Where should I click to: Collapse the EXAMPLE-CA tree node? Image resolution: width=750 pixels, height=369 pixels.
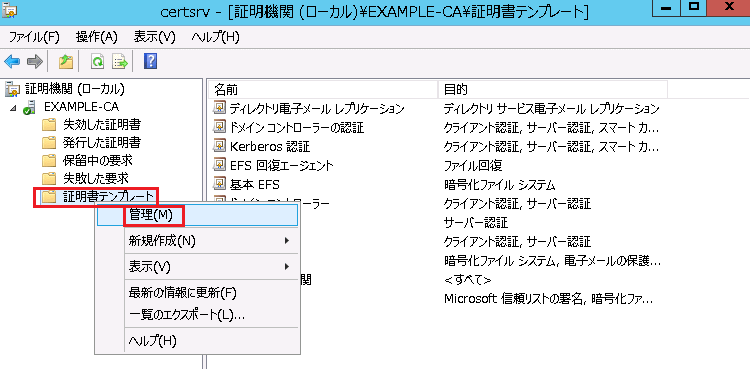tap(12, 108)
